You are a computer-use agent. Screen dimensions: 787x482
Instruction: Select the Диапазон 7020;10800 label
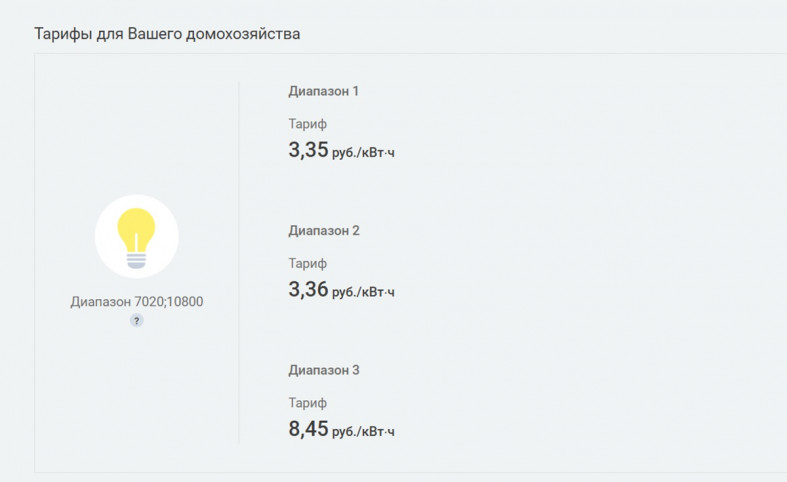pyautogui.click(x=137, y=302)
